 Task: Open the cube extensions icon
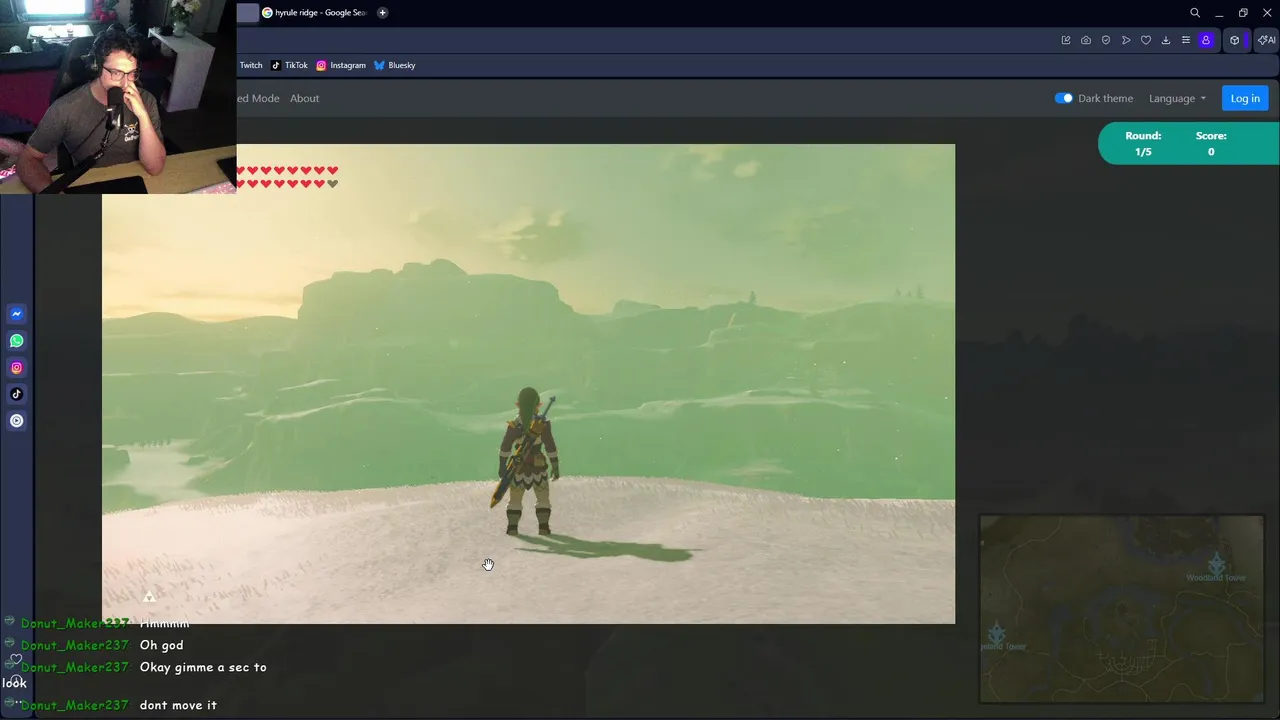click(x=1235, y=40)
